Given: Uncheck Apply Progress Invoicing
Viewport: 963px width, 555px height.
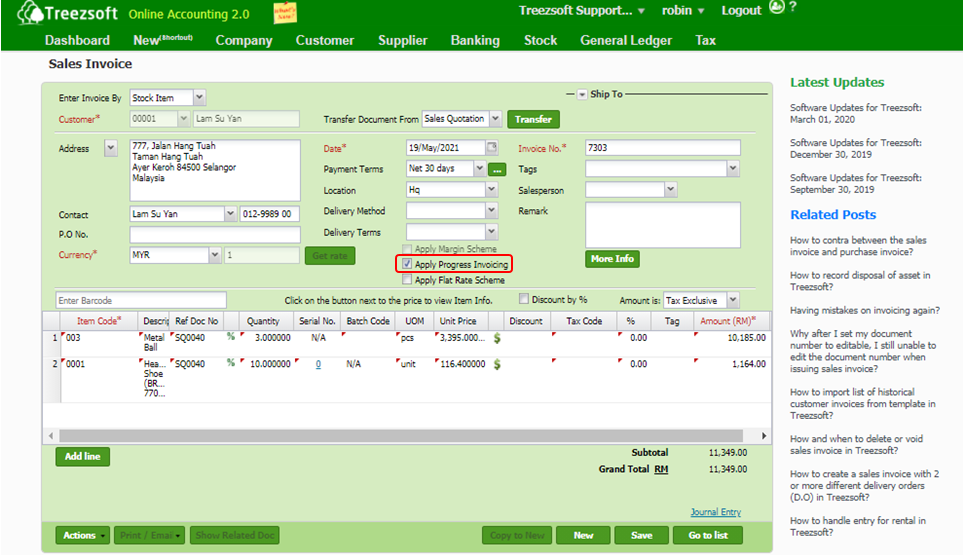Looking at the screenshot, I should click(407, 264).
